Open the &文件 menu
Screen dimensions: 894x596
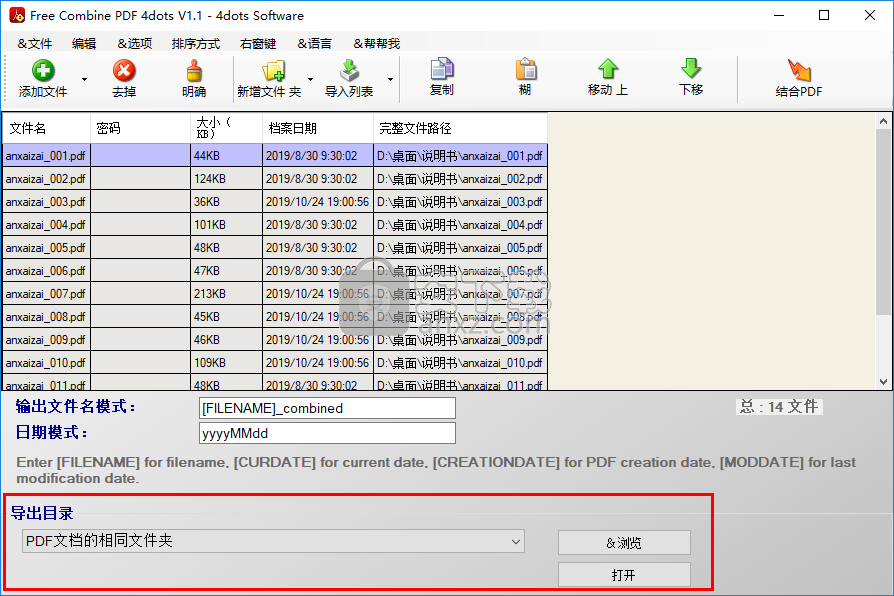(35, 43)
